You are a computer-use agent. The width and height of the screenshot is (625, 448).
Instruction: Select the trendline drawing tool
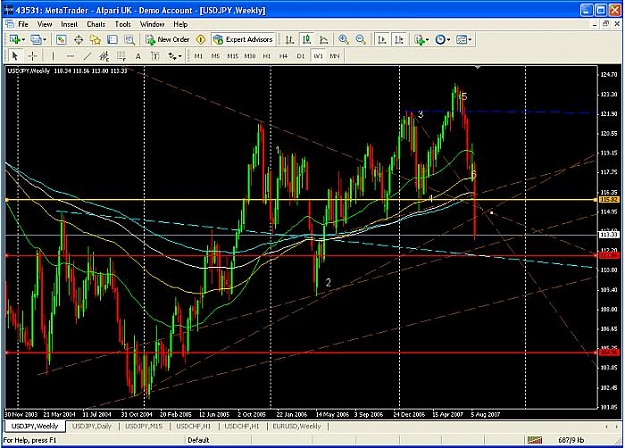pos(87,56)
